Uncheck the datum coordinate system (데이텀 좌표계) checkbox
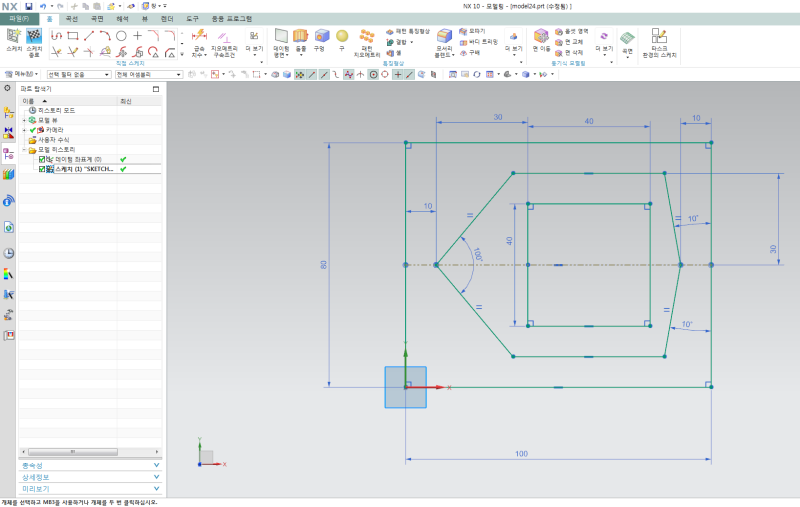 (x=42, y=159)
